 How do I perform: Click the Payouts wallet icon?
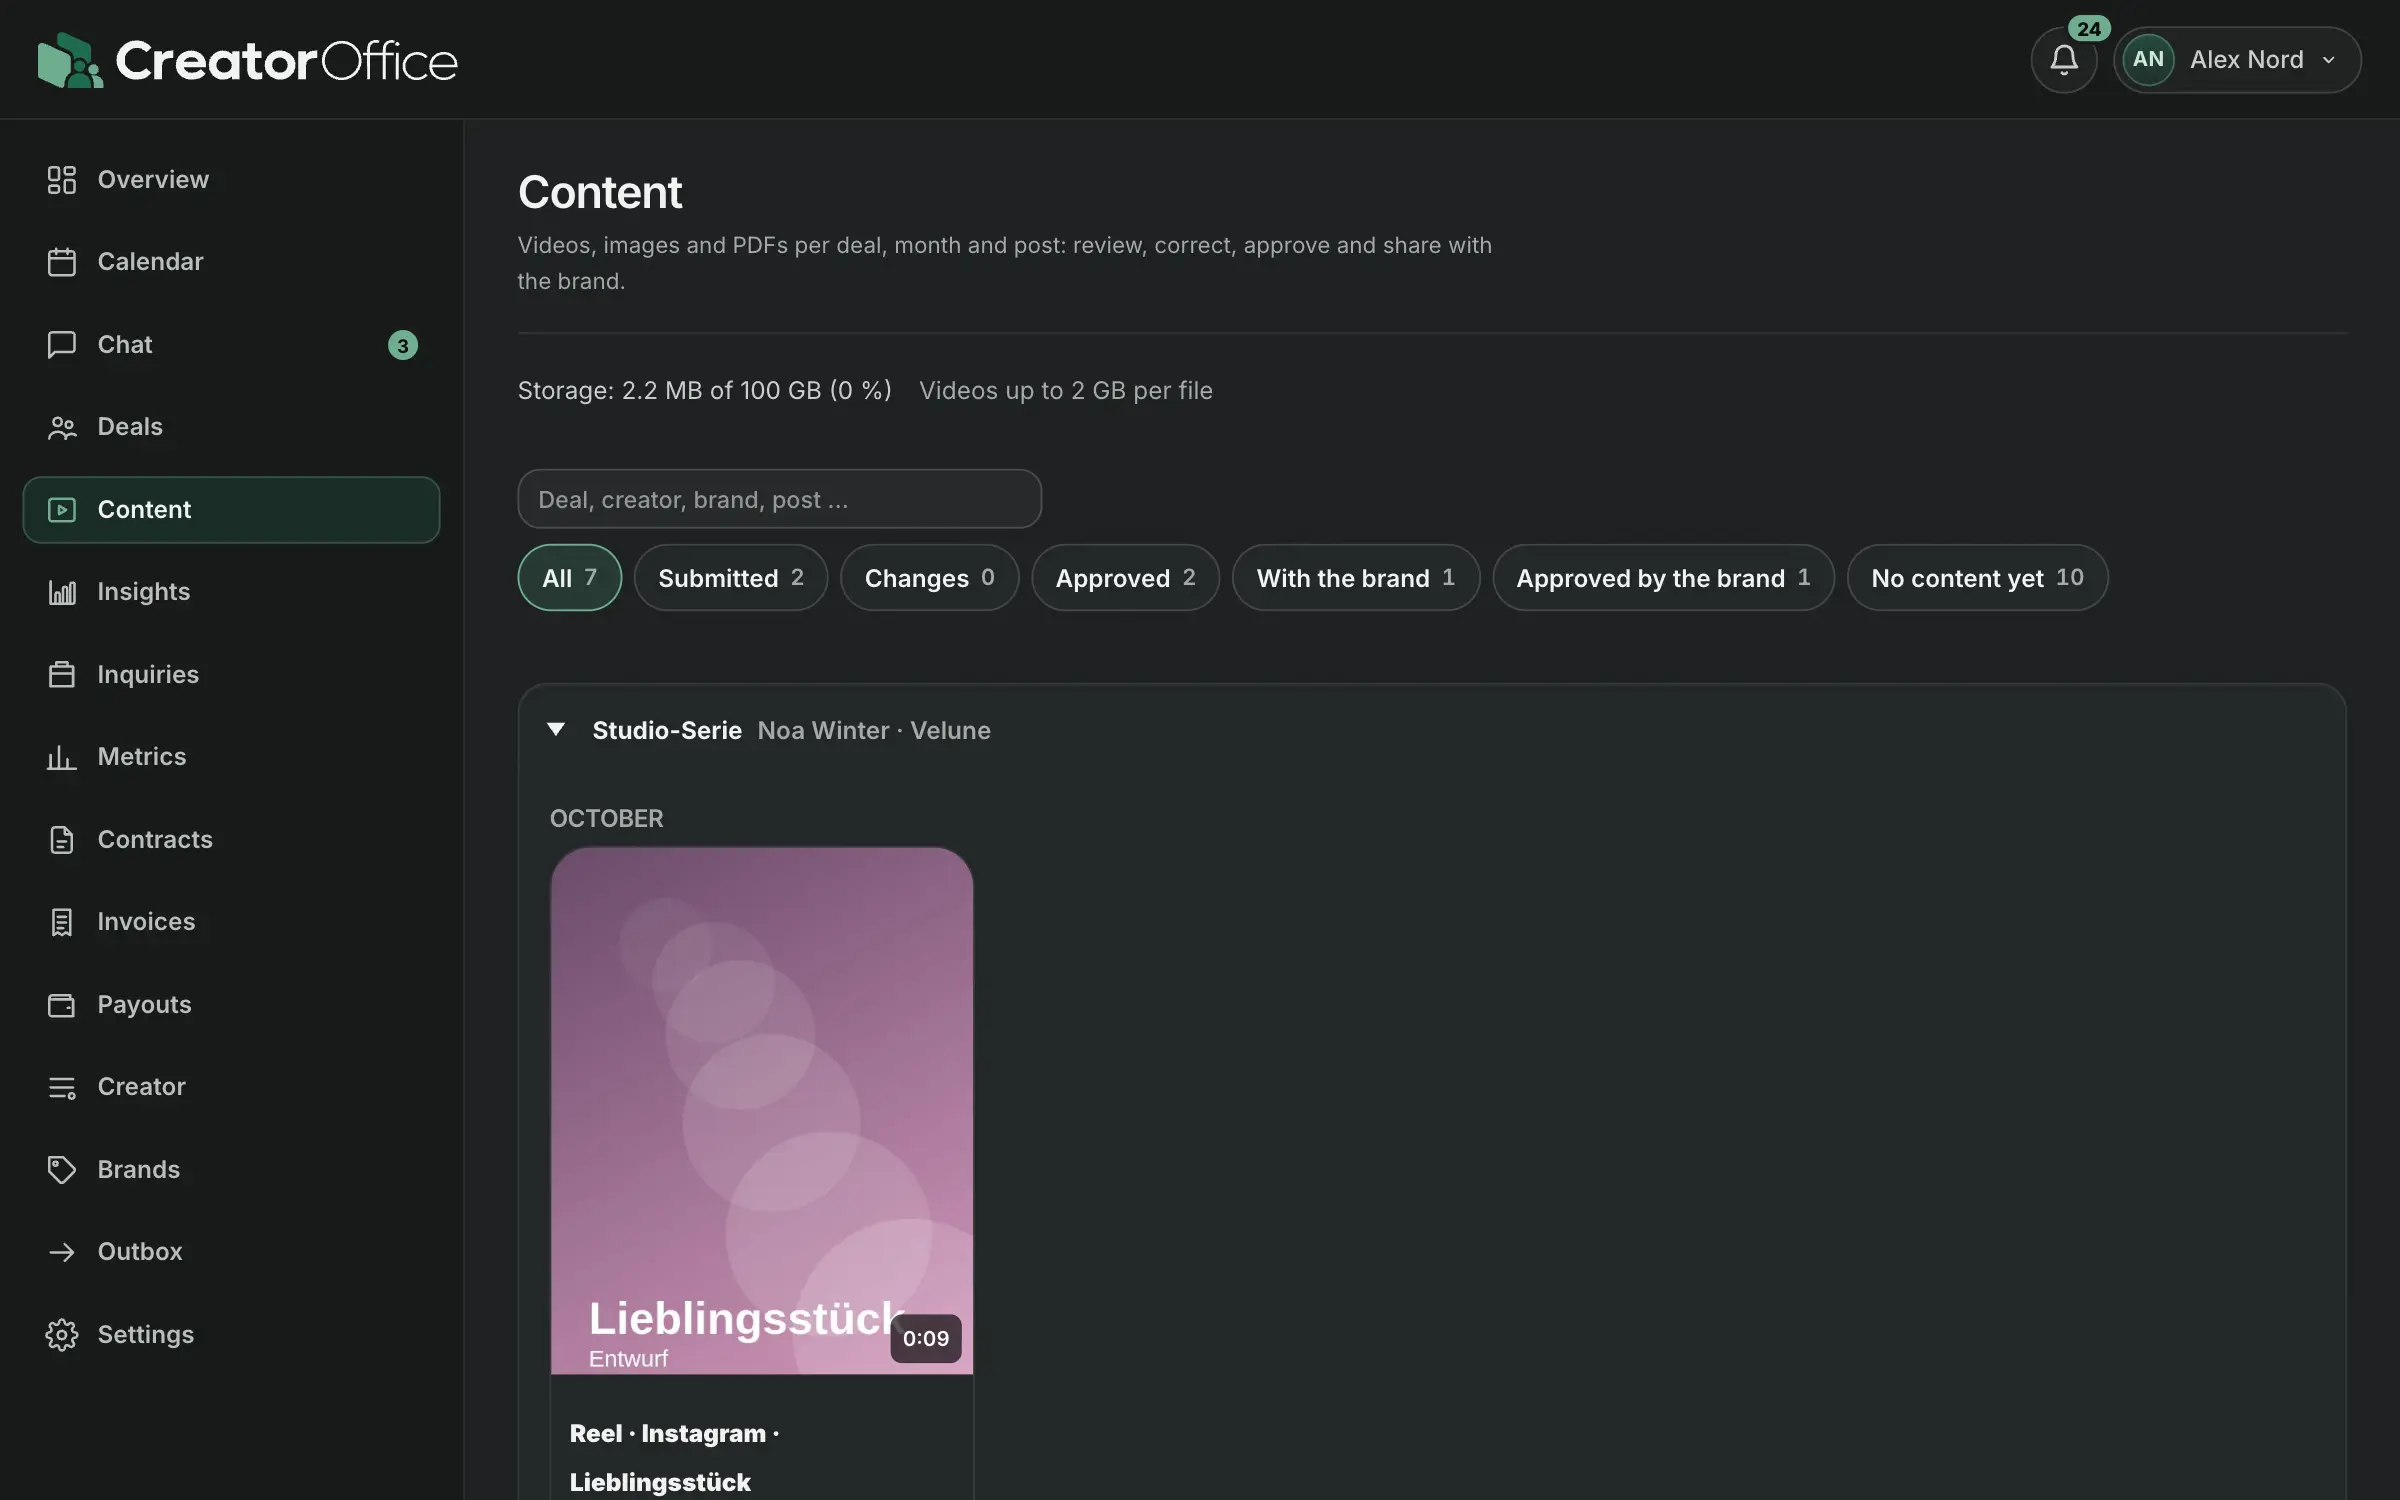pos(62,1005)
